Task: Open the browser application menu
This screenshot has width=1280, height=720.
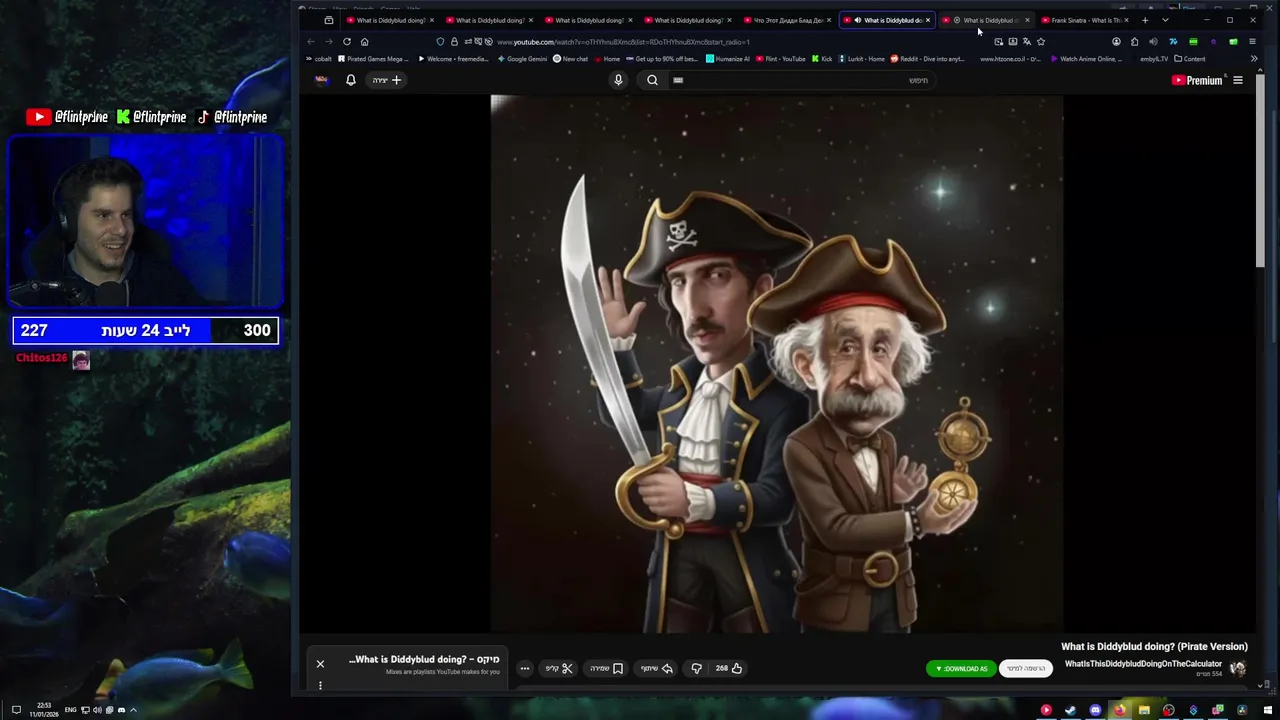Action: coord(1252,41)
